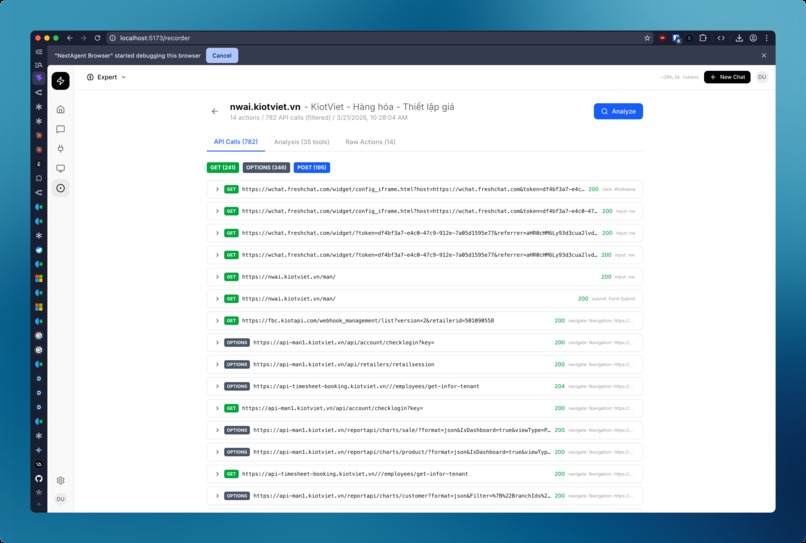Expand the reportapi/charts/sale request row
806x543 pixels.
[x=425, y=430]
